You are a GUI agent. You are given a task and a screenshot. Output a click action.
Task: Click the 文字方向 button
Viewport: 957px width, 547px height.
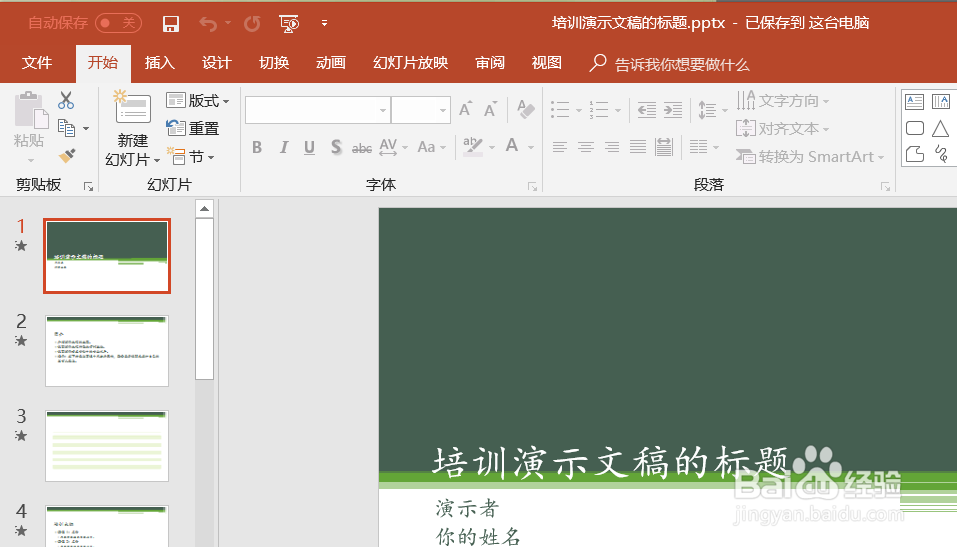click(x=782, y=101)
